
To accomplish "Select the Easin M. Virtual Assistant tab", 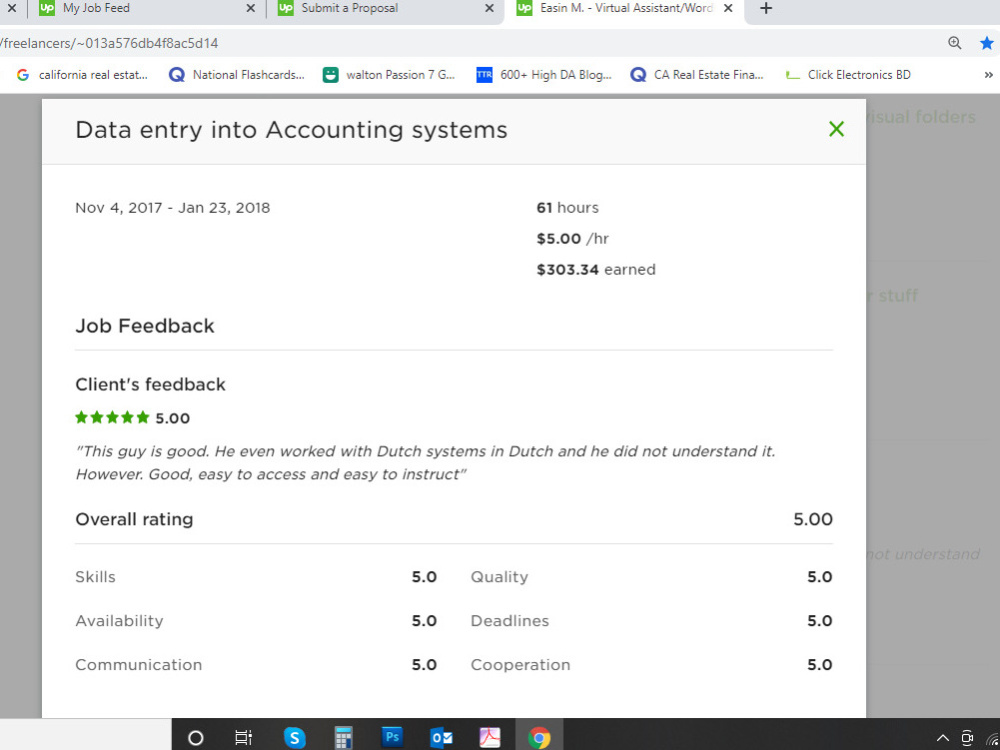I will [x=624, y=9].
